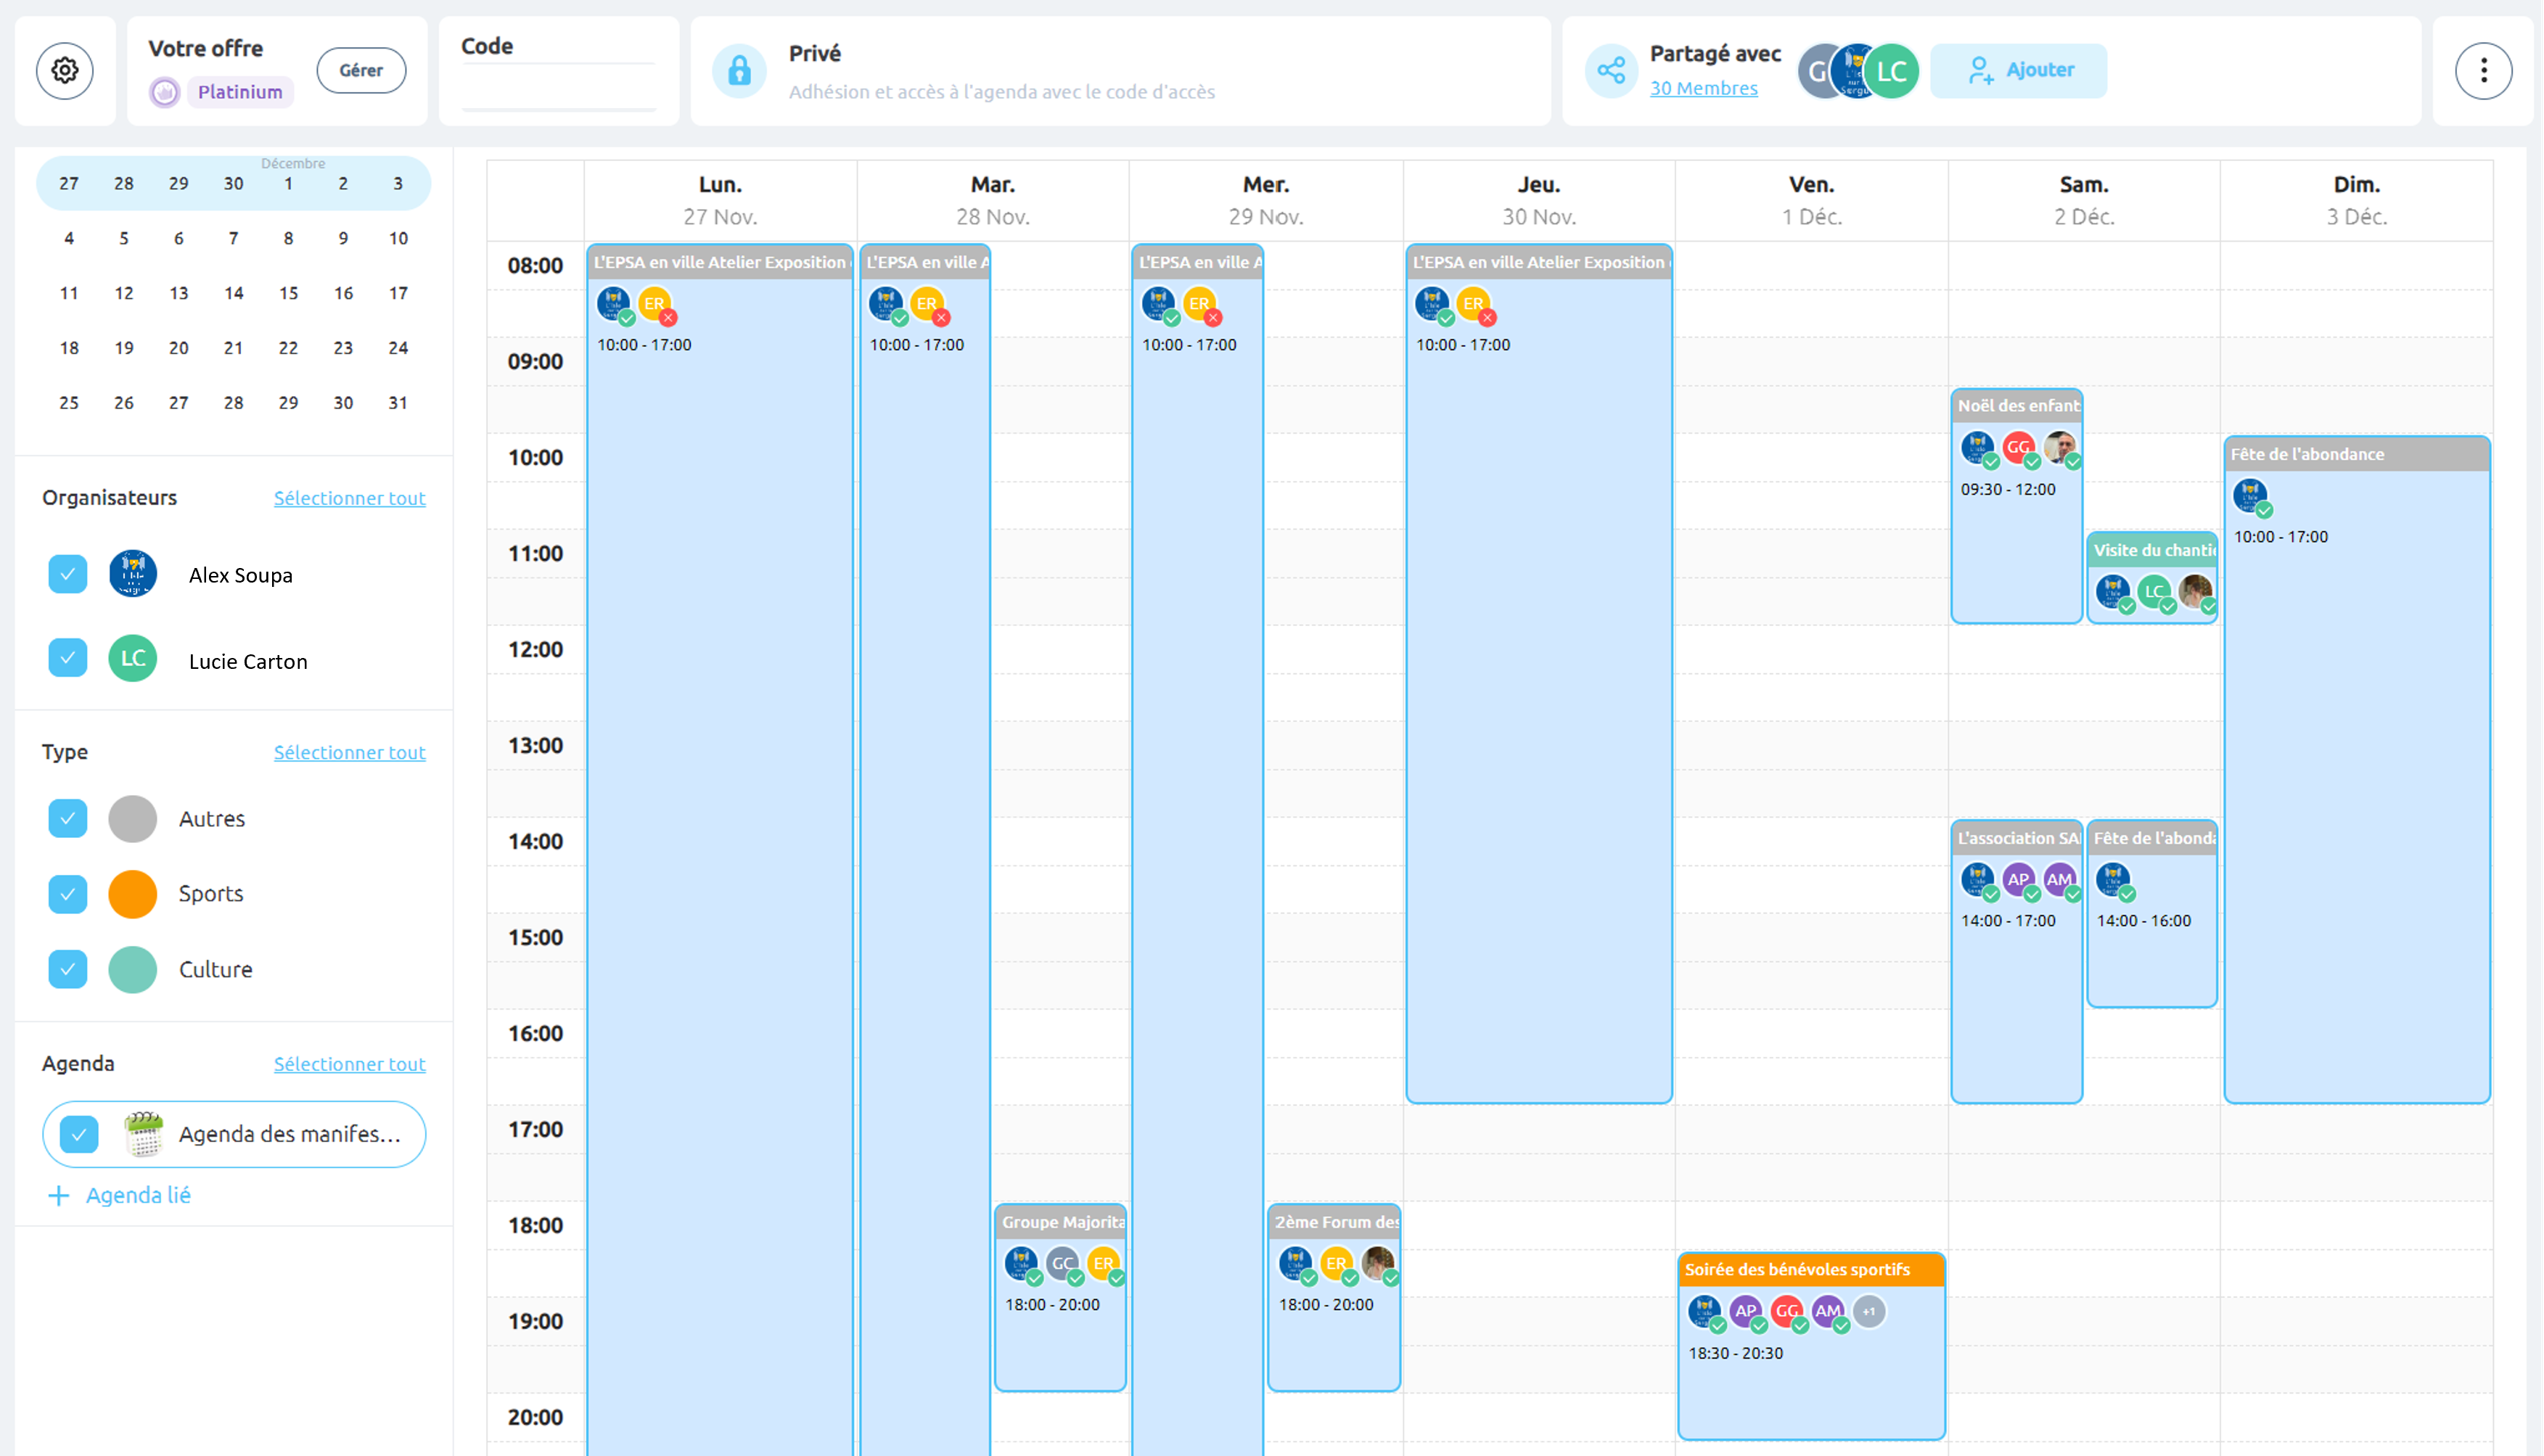Click the +1 attendees badge on Soirée des bénévoles

(x=1869, y=1311)
